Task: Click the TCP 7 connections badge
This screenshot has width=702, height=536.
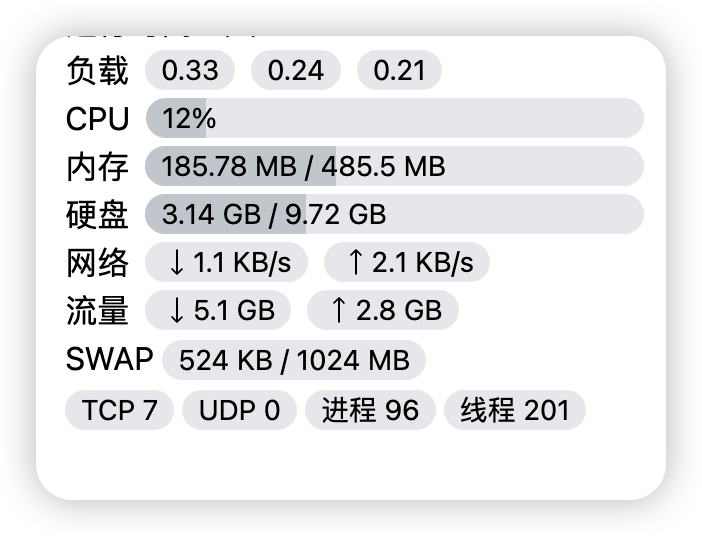Action: point(119,410)
